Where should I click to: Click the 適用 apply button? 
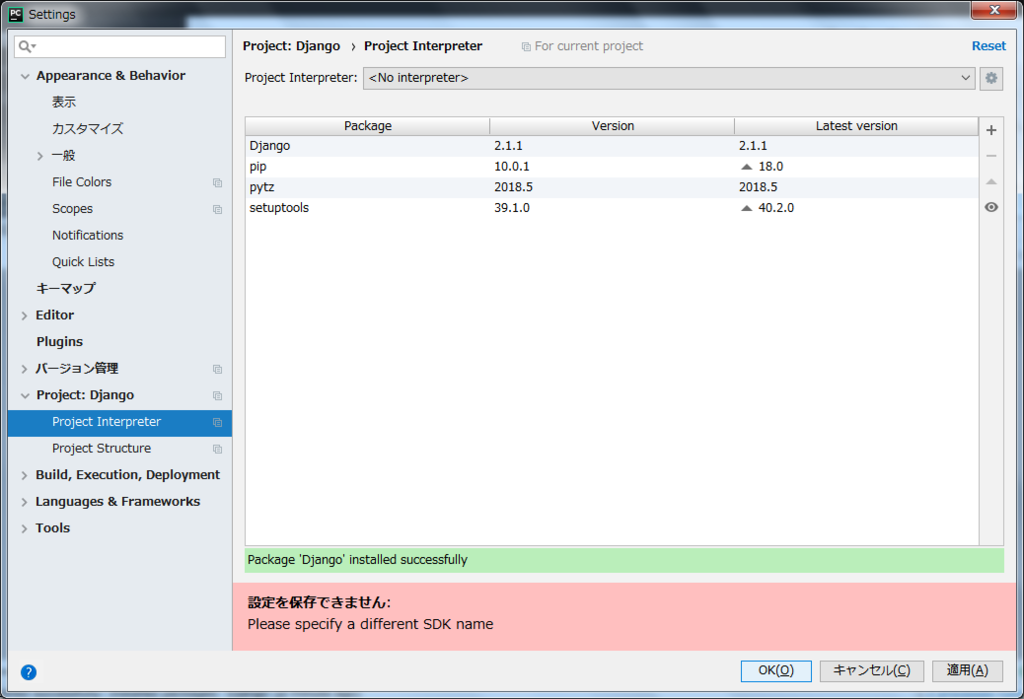coord(967,671)
